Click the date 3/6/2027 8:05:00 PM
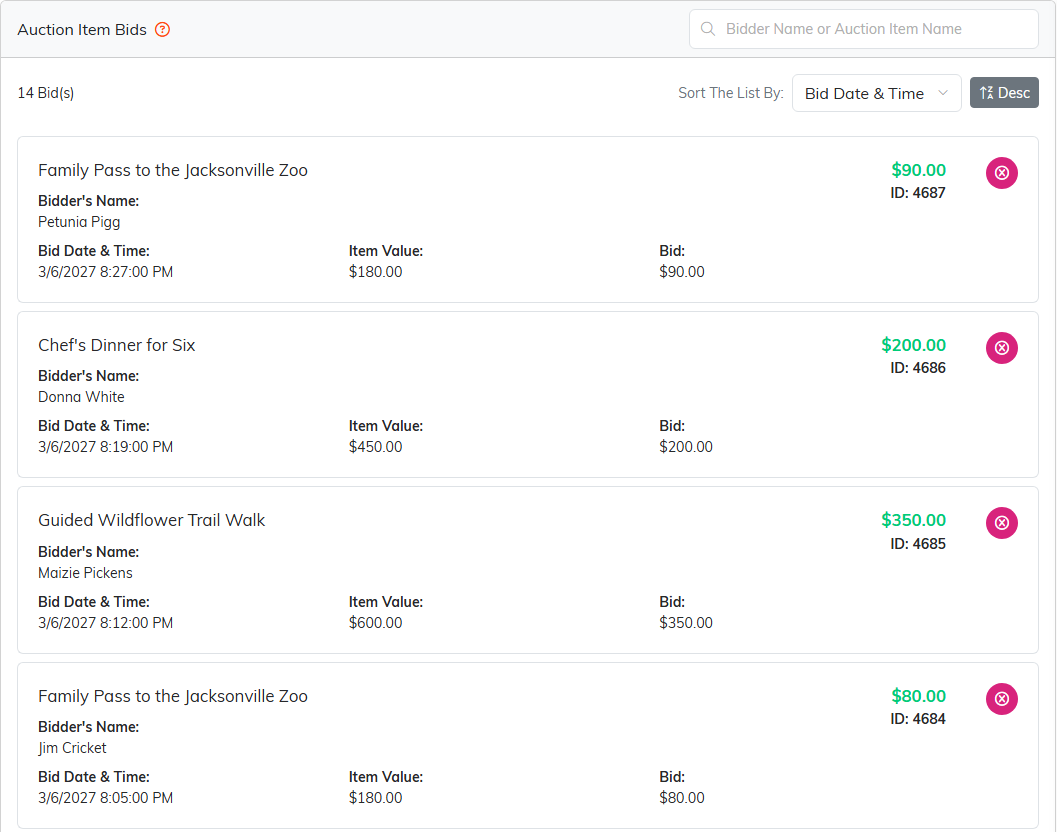Screen dimensions: 1057x832 105,798
